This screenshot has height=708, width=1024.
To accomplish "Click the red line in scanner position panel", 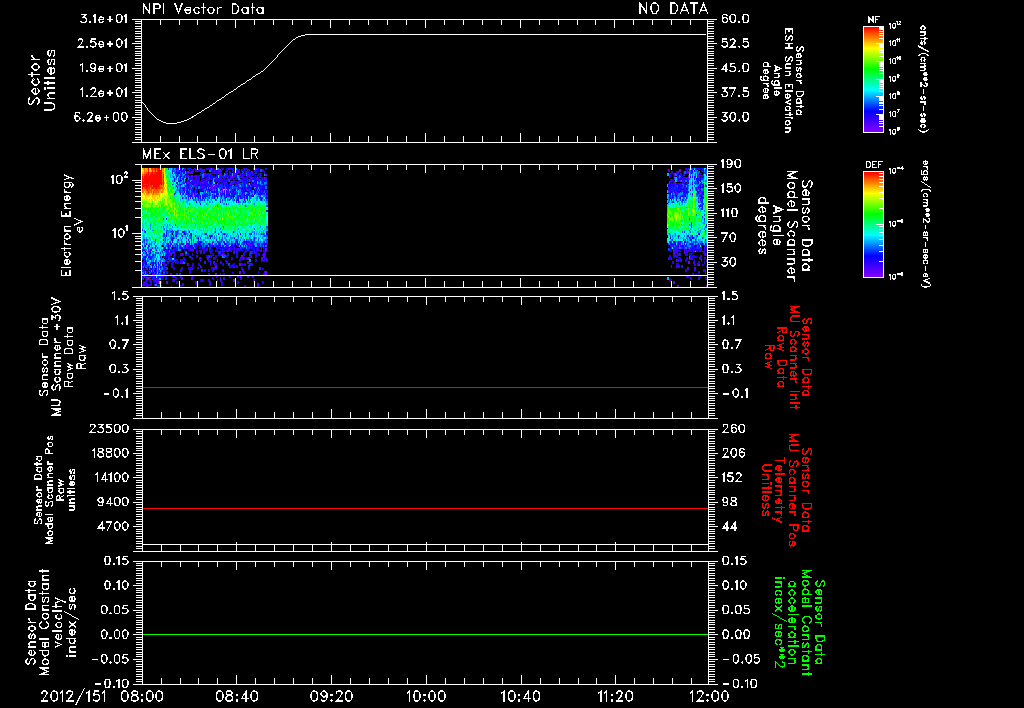I will point(425,508).
